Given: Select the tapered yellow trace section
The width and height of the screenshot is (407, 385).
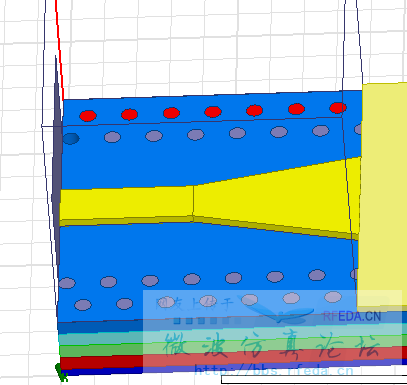Looking at the screenshot, I should [x=277, y=197].
